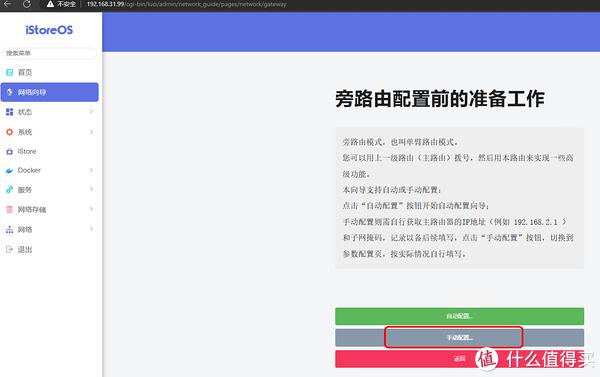Click the 网络向导 globe icon
Image resolution: width=600 pixels, height=377 pixels.
click(x=10, y=92)
